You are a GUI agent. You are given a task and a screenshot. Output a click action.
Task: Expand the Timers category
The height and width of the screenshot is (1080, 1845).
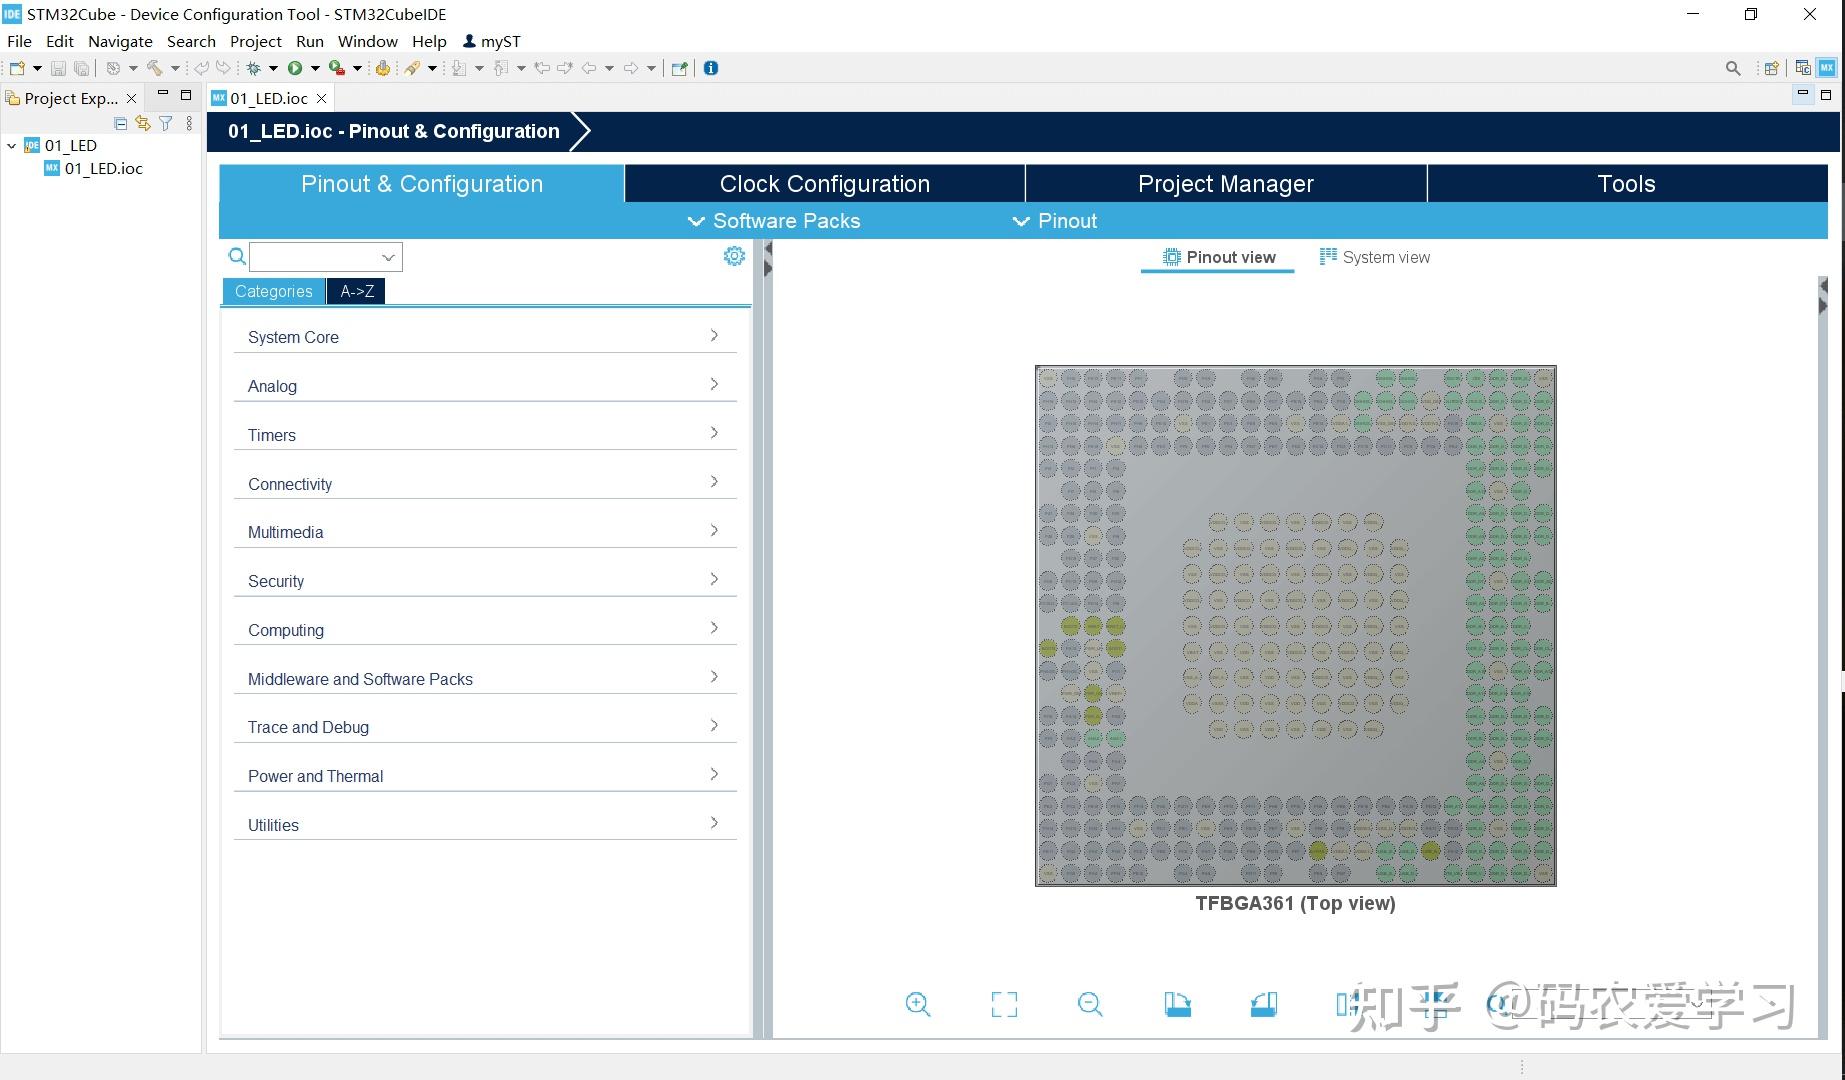[484, 434]
